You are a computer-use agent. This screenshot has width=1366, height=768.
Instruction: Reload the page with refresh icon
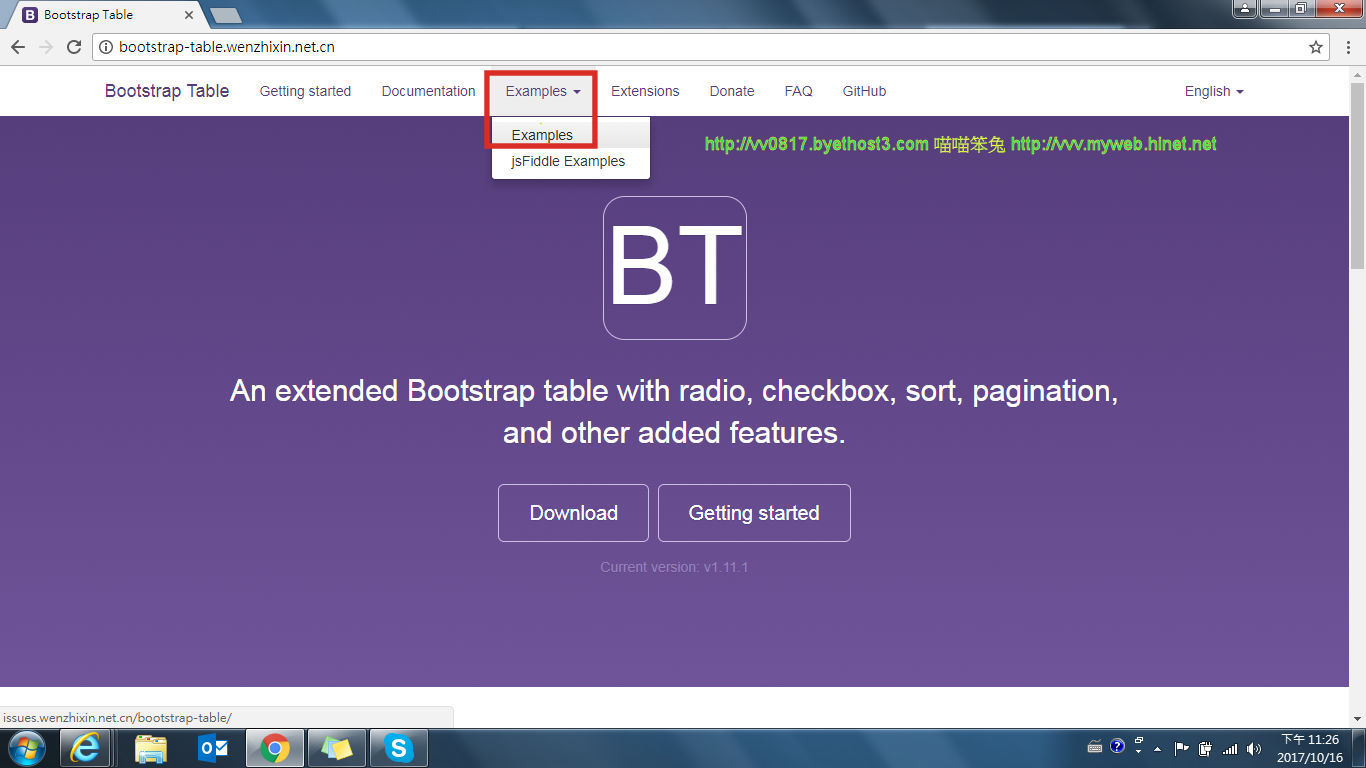74,47
